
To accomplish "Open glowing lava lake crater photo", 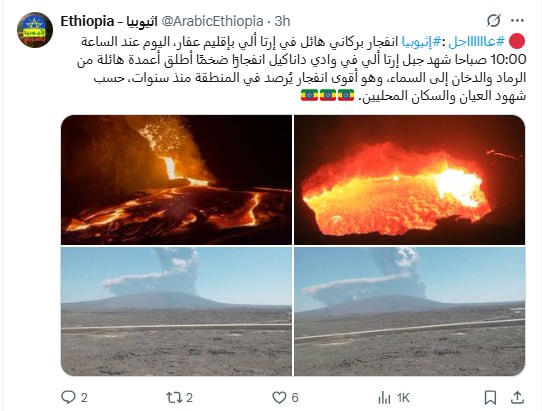I will pyautogui.click(x=410, y=180).
